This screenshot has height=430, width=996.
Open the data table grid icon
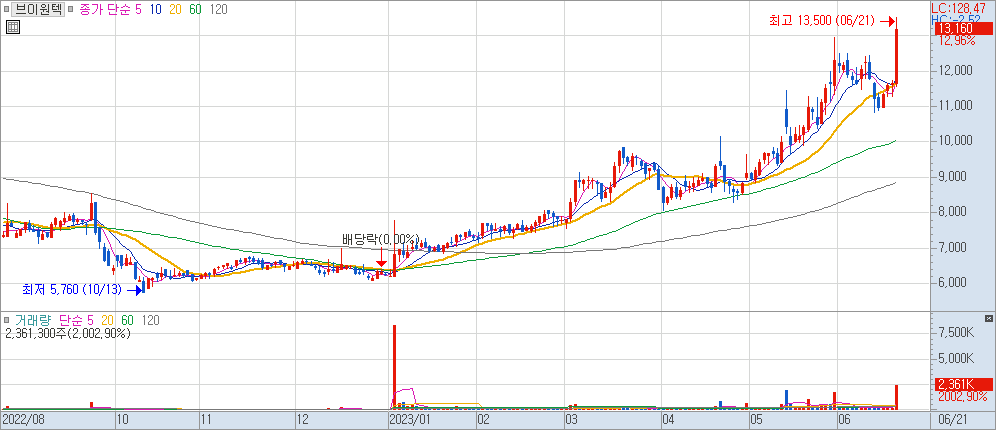point(12,27)
